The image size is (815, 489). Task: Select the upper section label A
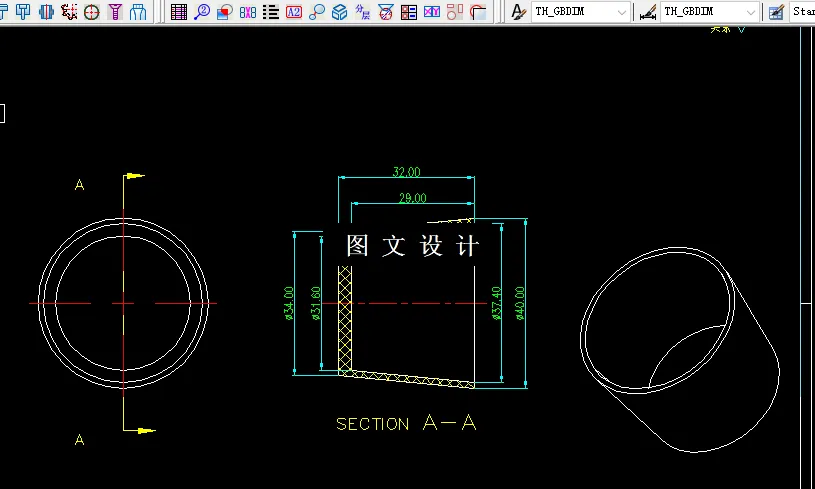tap(80, 184)
